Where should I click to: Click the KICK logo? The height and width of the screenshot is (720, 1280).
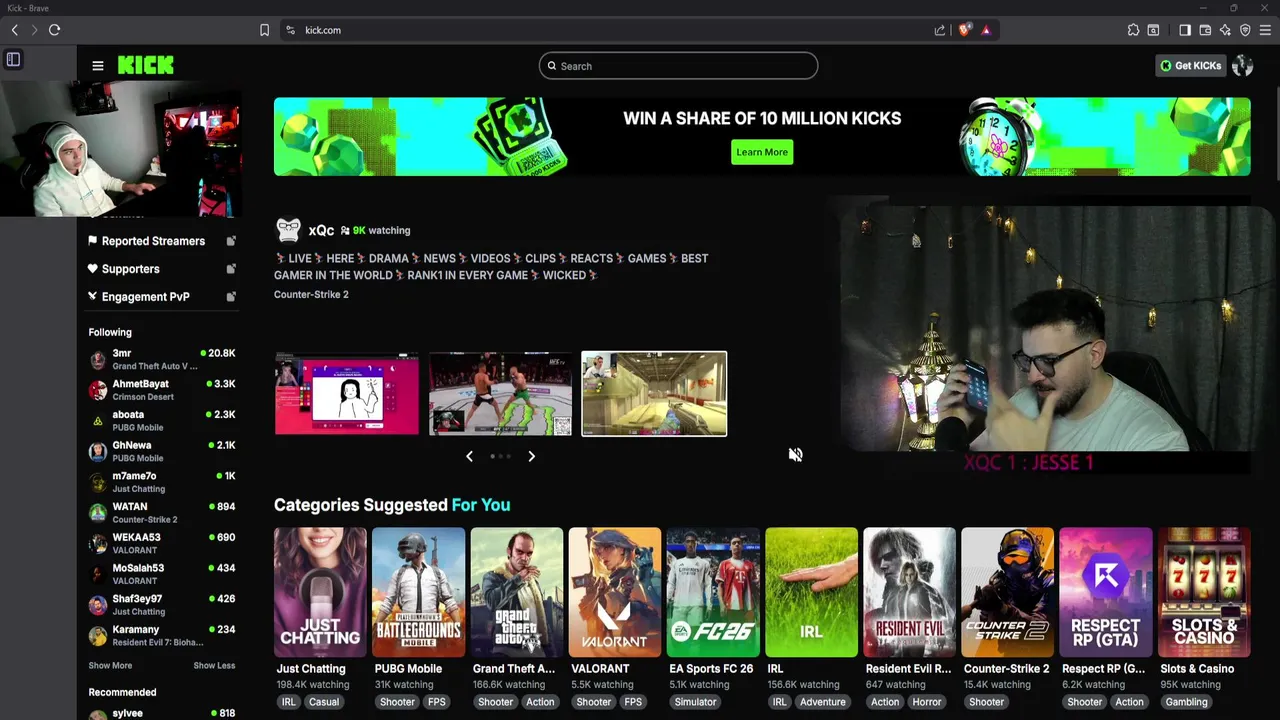click(x=146, y=66)
